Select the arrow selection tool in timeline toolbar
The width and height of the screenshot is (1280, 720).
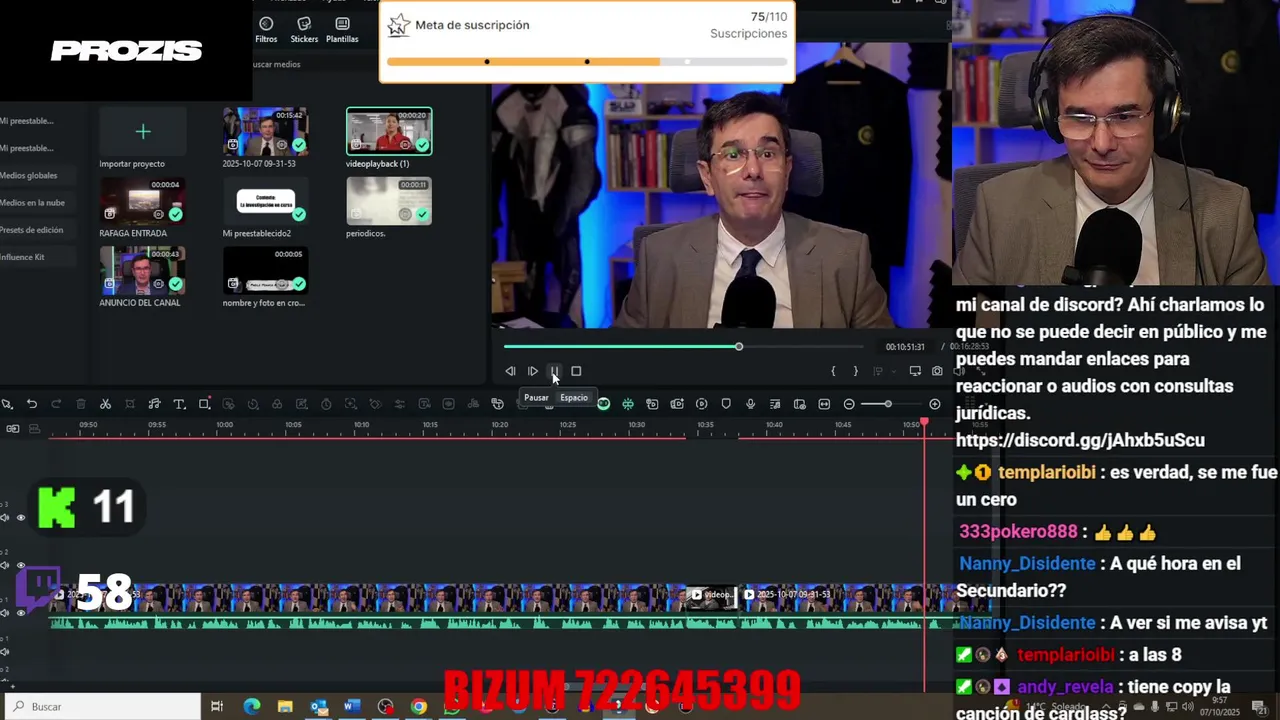(7, 404)
